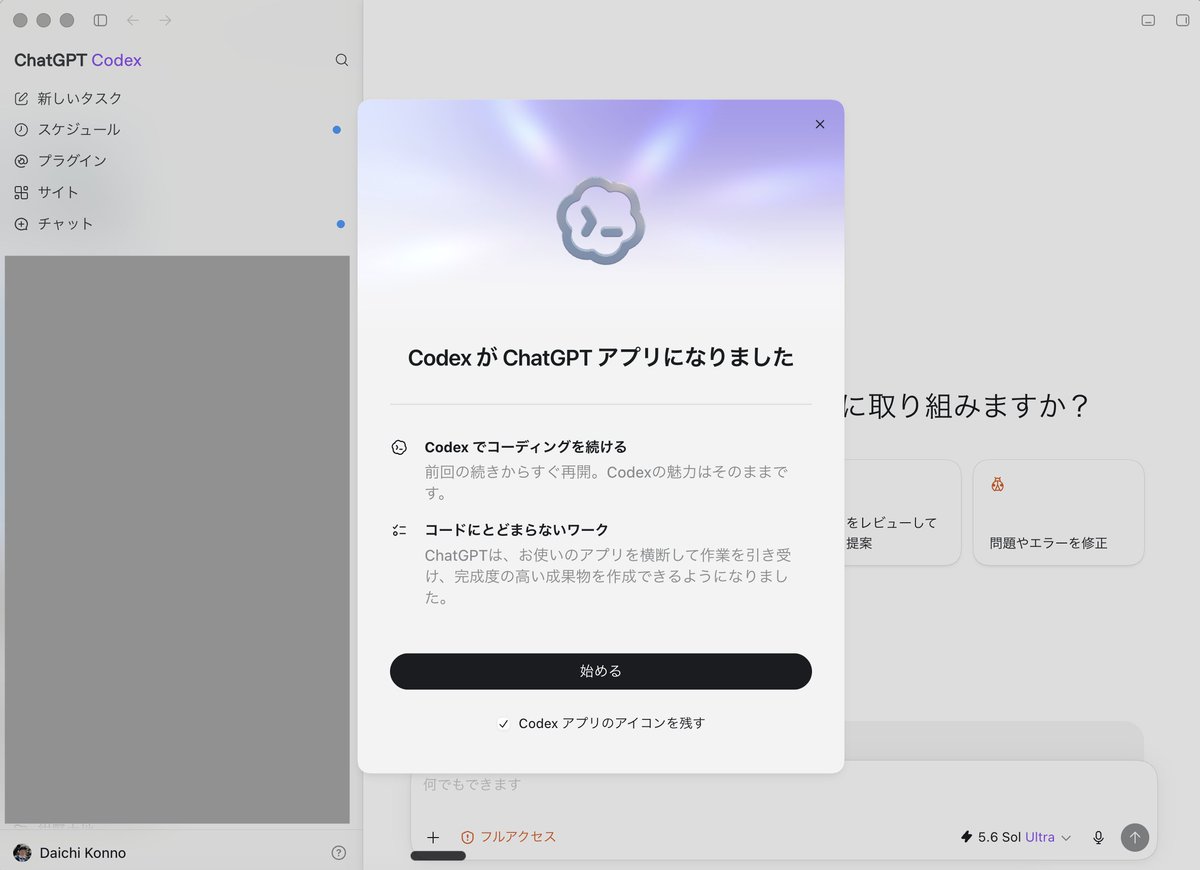Click the new task pencil icon
Screen dimensions: 1200x870
22,98
